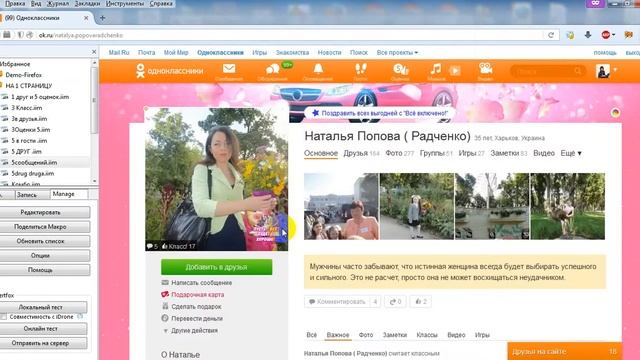This screenshot has width=640, height=360.
Task: Select the Классы feed filter
Action: [427, 335]
